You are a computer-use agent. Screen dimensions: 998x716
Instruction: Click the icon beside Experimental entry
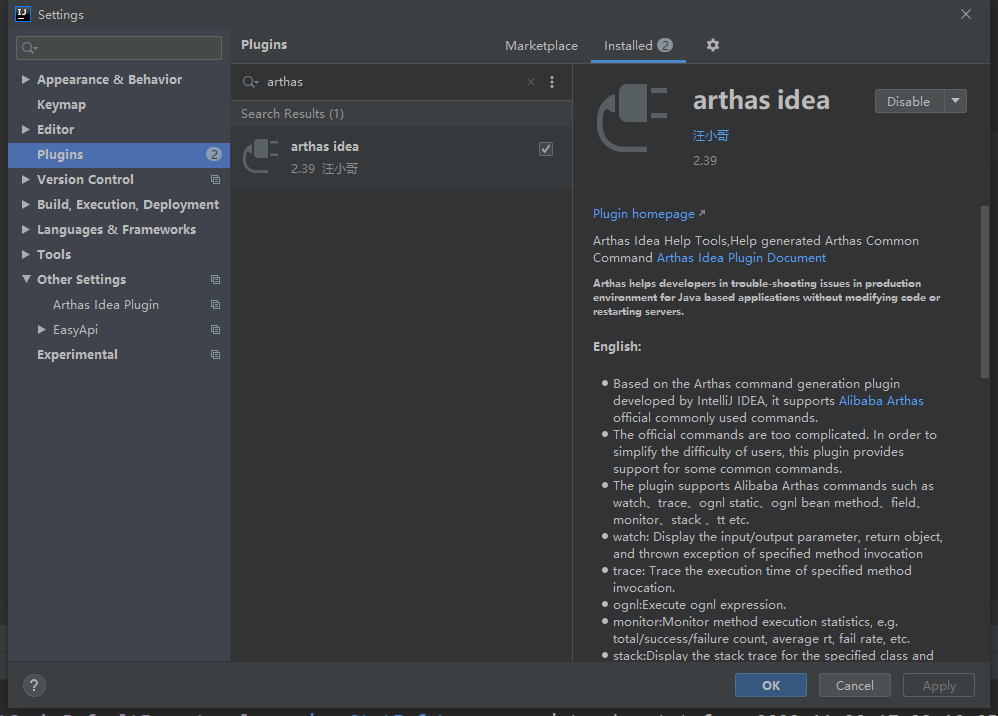point(215,354)
